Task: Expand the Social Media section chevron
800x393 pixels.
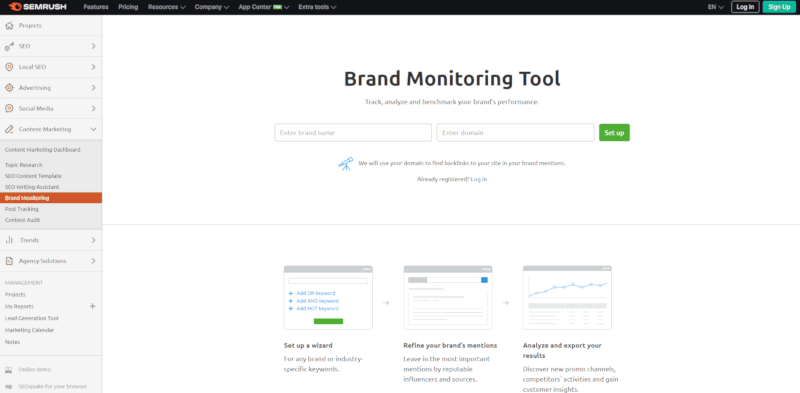Action: point(93,108)
